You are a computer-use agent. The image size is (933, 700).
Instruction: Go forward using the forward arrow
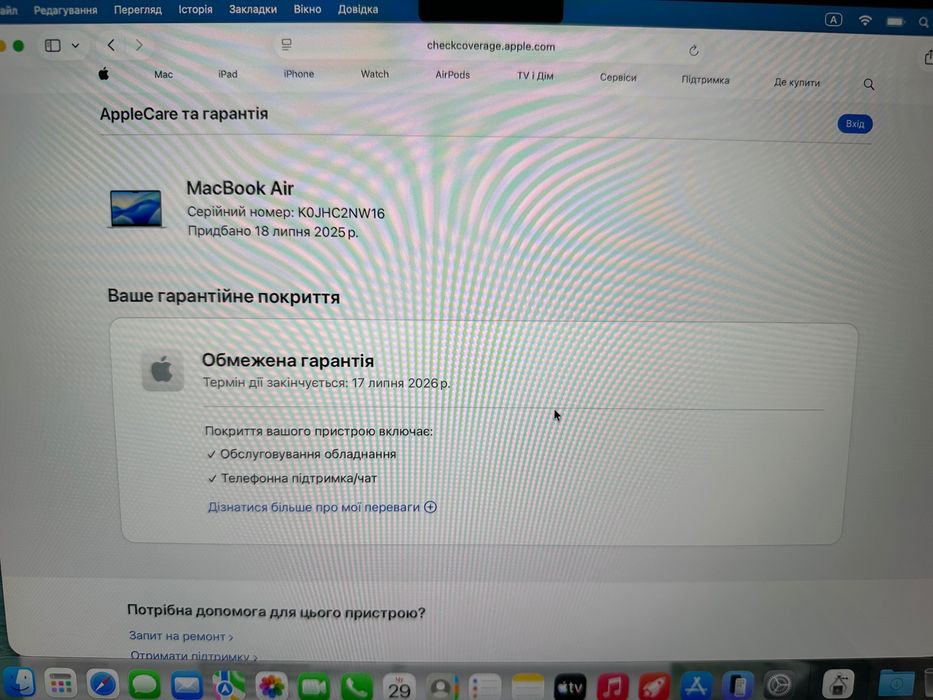pos(139,45)
